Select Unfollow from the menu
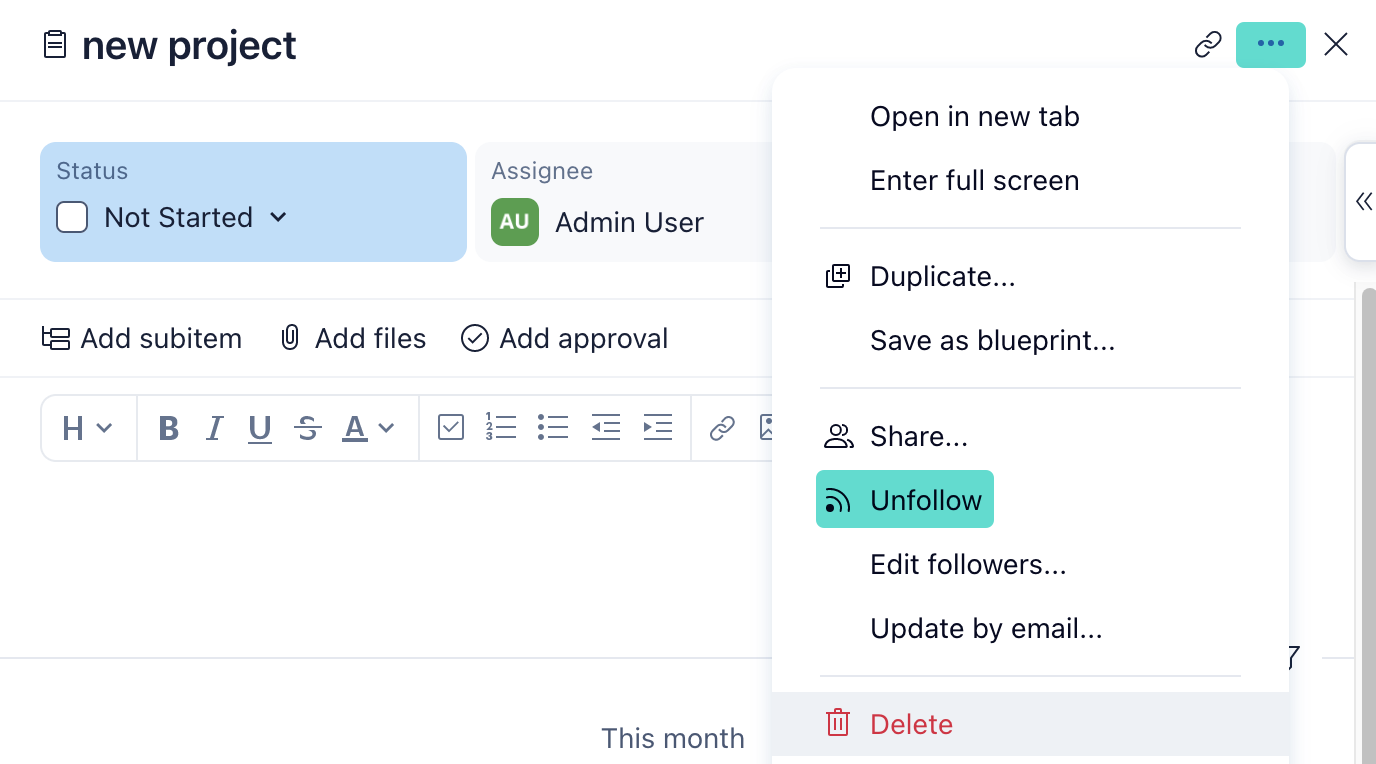 [904, 500]
